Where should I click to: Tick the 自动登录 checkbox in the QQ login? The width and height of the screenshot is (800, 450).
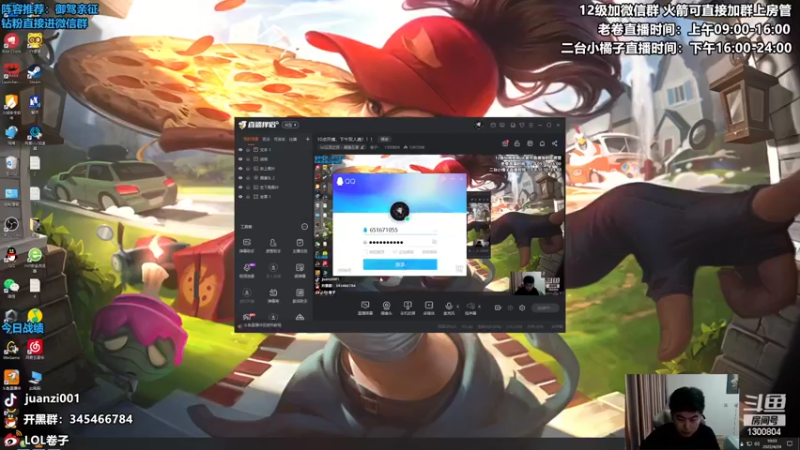(x=366, y=252)
